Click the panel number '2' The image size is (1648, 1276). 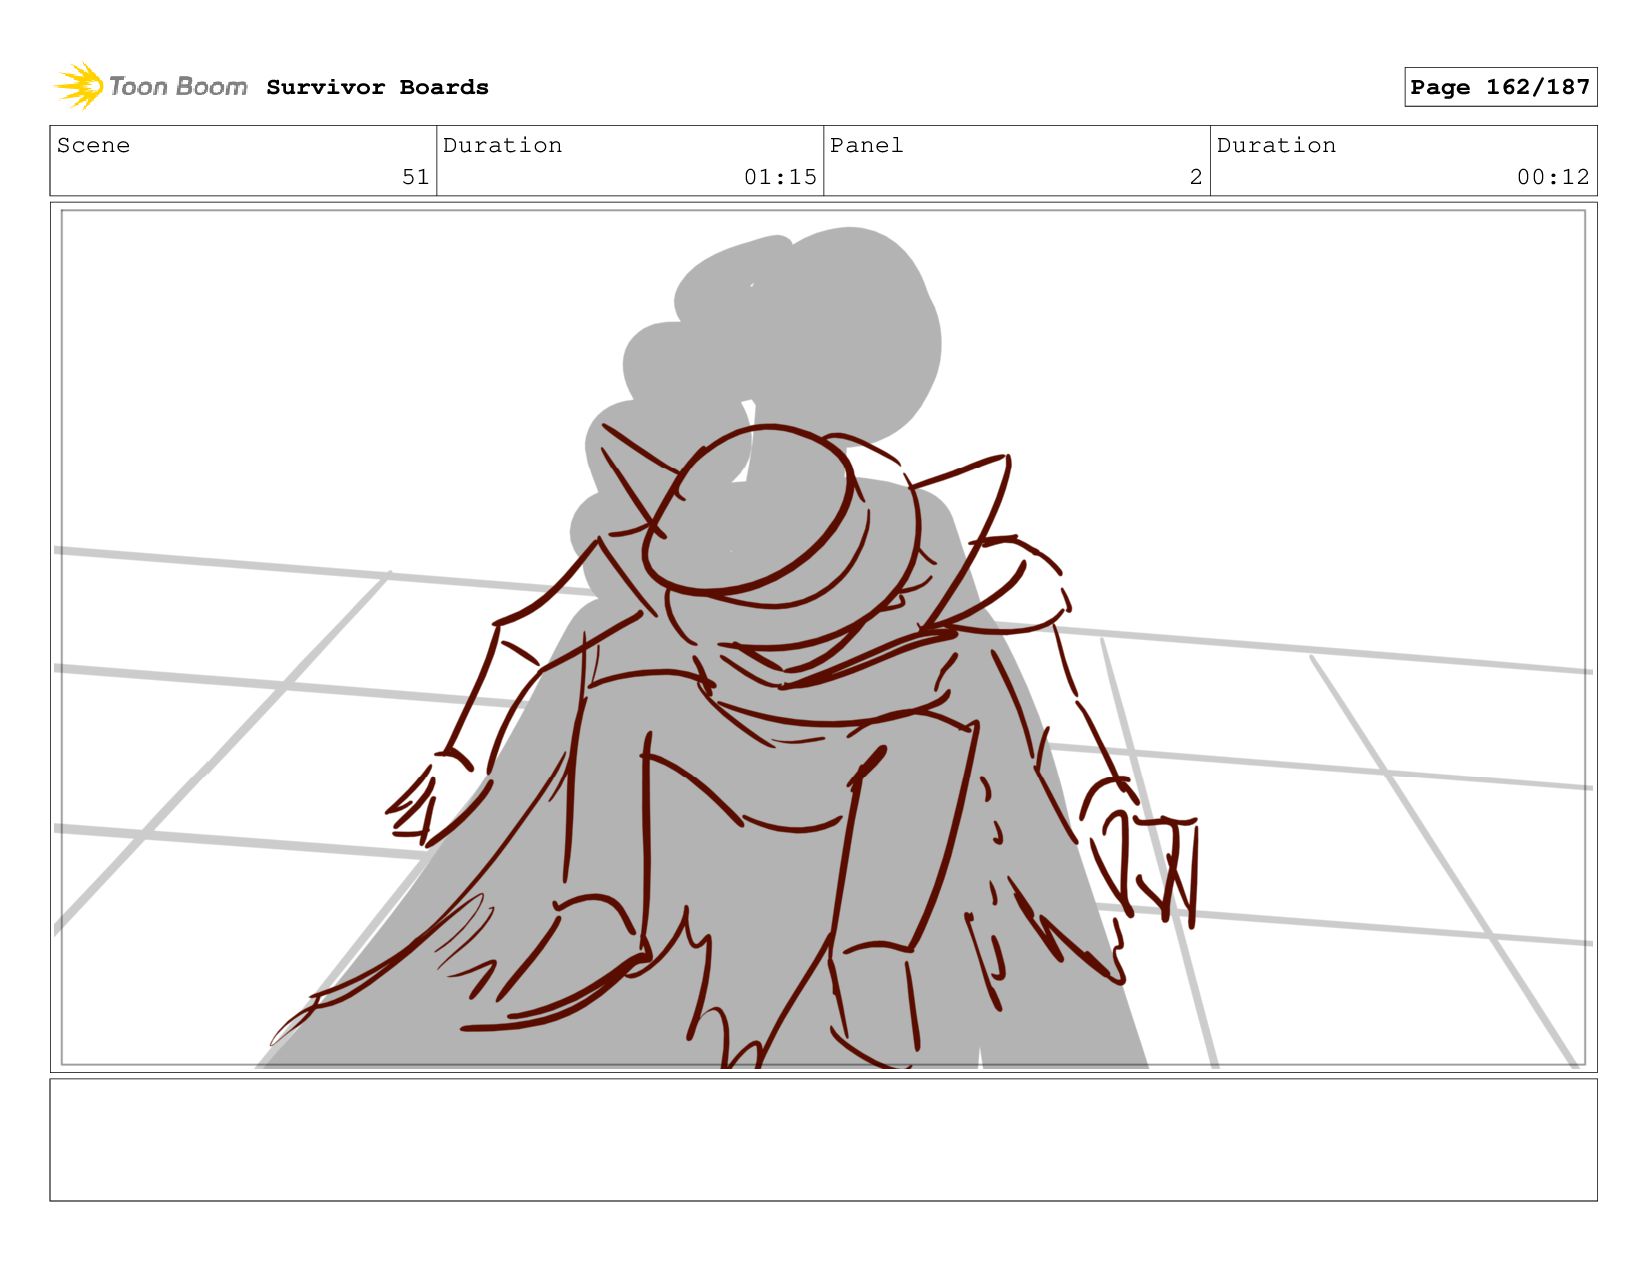point(1195,177)
